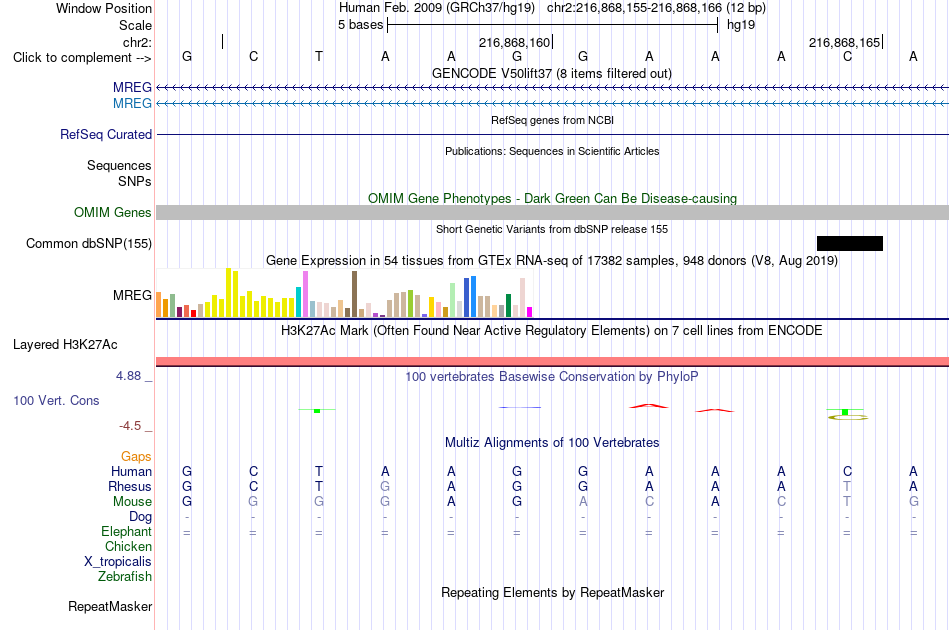The height and width of the screenshot is (630, 950).
Task: Click the 'chr2:' ruler label
Action: point(137,42)
